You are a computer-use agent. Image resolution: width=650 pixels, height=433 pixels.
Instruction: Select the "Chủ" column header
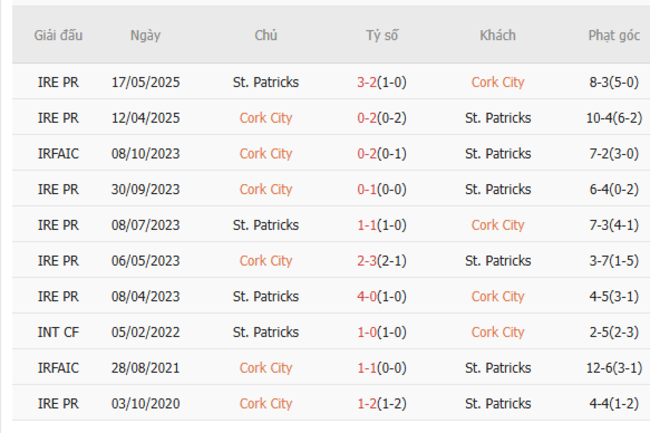click(x=265, y=35)
